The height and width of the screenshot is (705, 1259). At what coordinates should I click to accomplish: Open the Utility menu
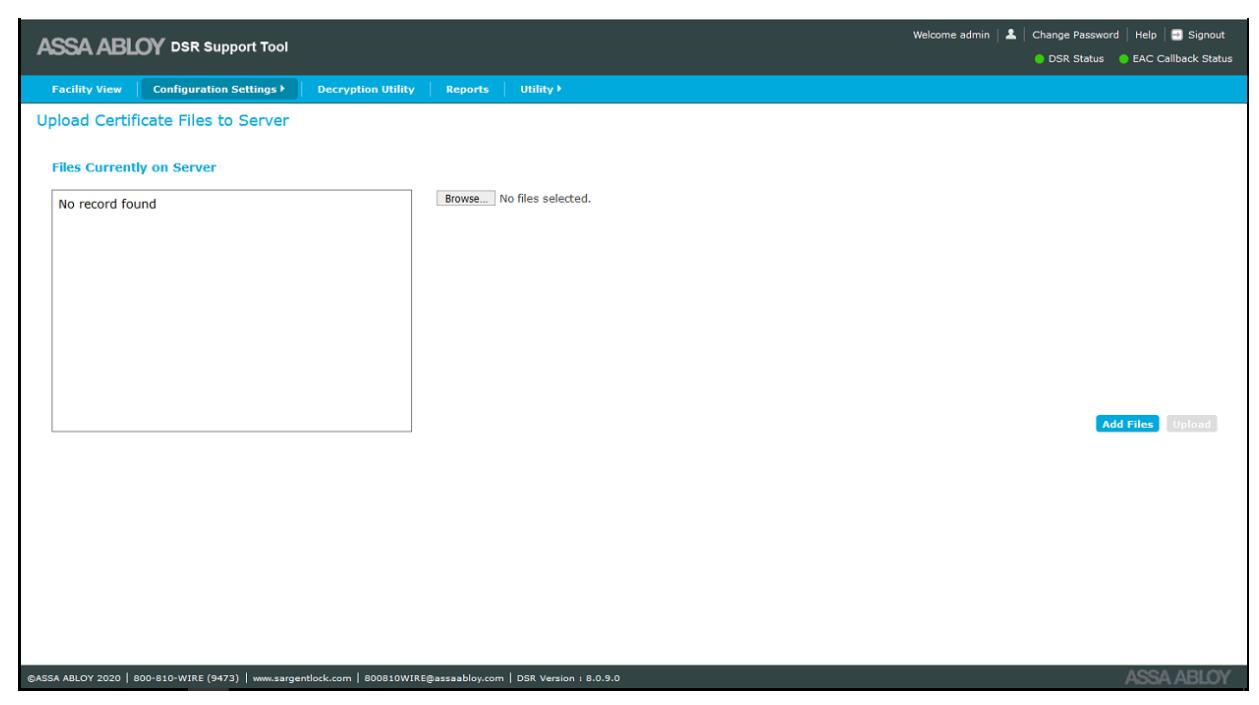click(x=539, y=89)
